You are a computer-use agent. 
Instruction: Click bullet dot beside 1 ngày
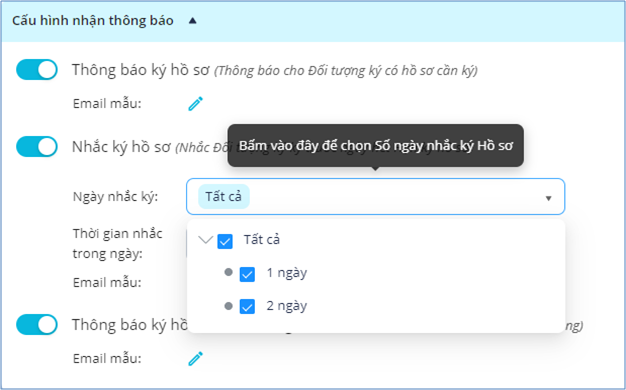pos(228,273)
